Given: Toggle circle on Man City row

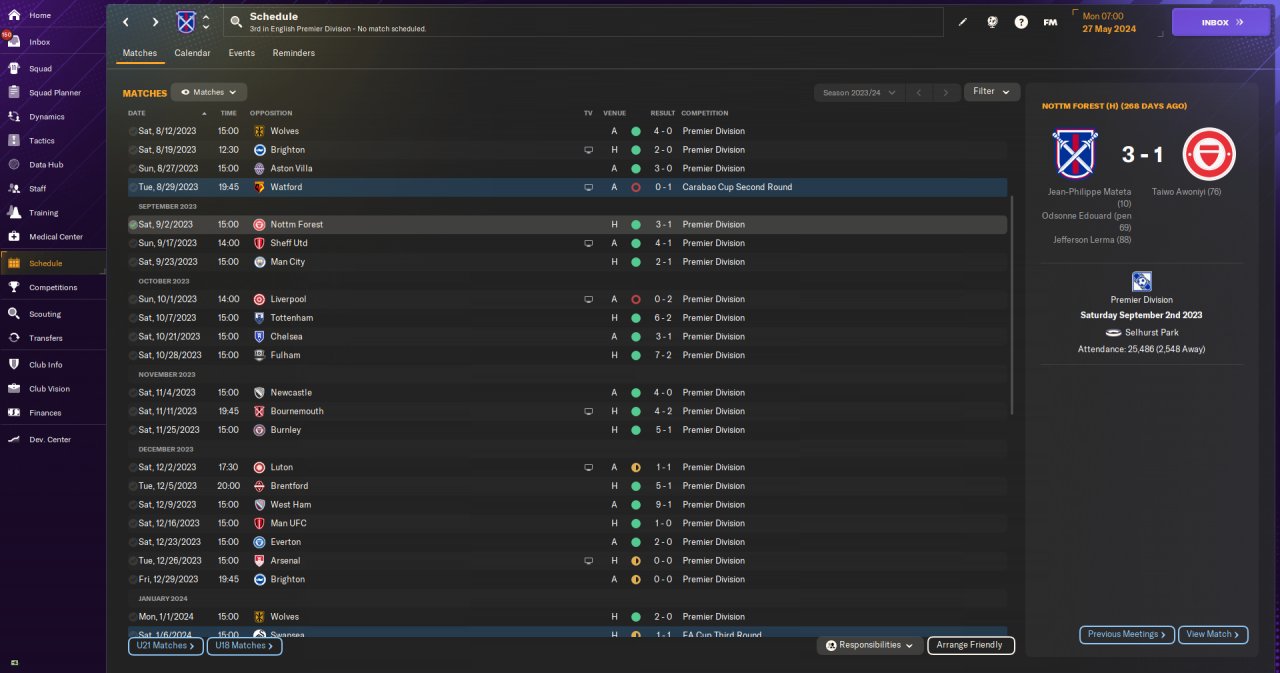Looking at the screenshot, I should point(133,262).
